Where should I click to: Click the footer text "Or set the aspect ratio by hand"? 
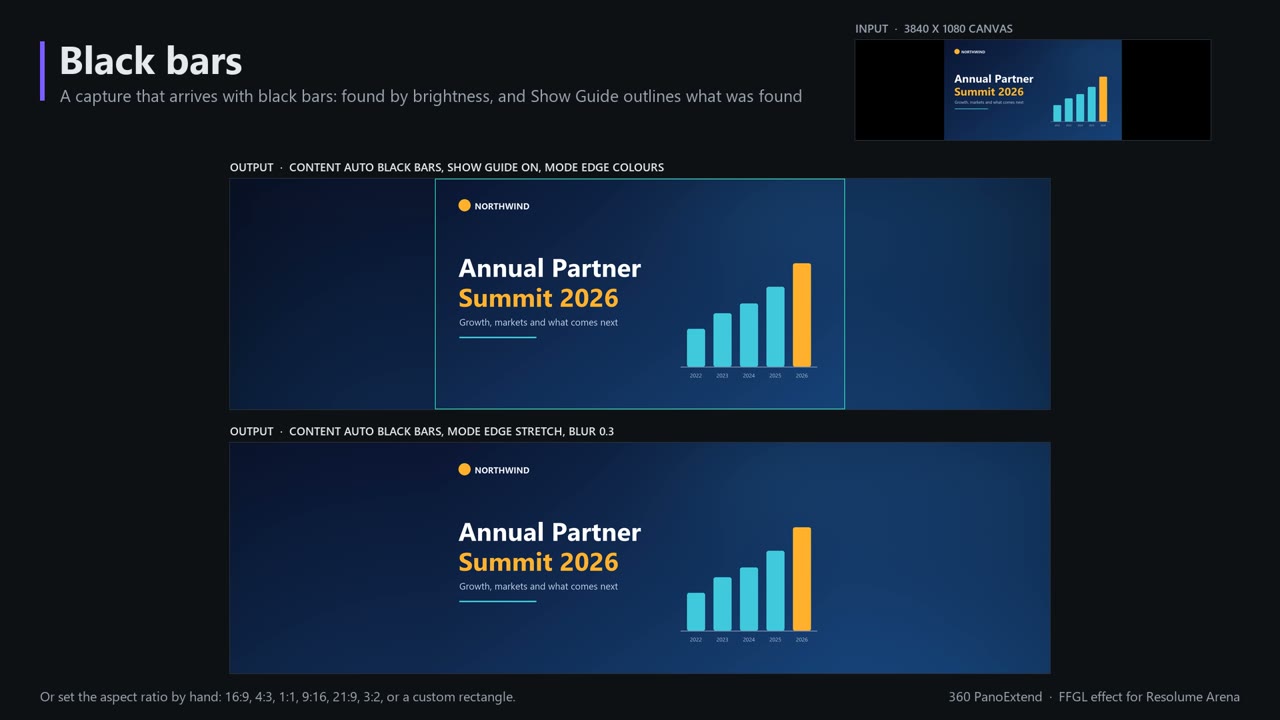tap(278, 697)
